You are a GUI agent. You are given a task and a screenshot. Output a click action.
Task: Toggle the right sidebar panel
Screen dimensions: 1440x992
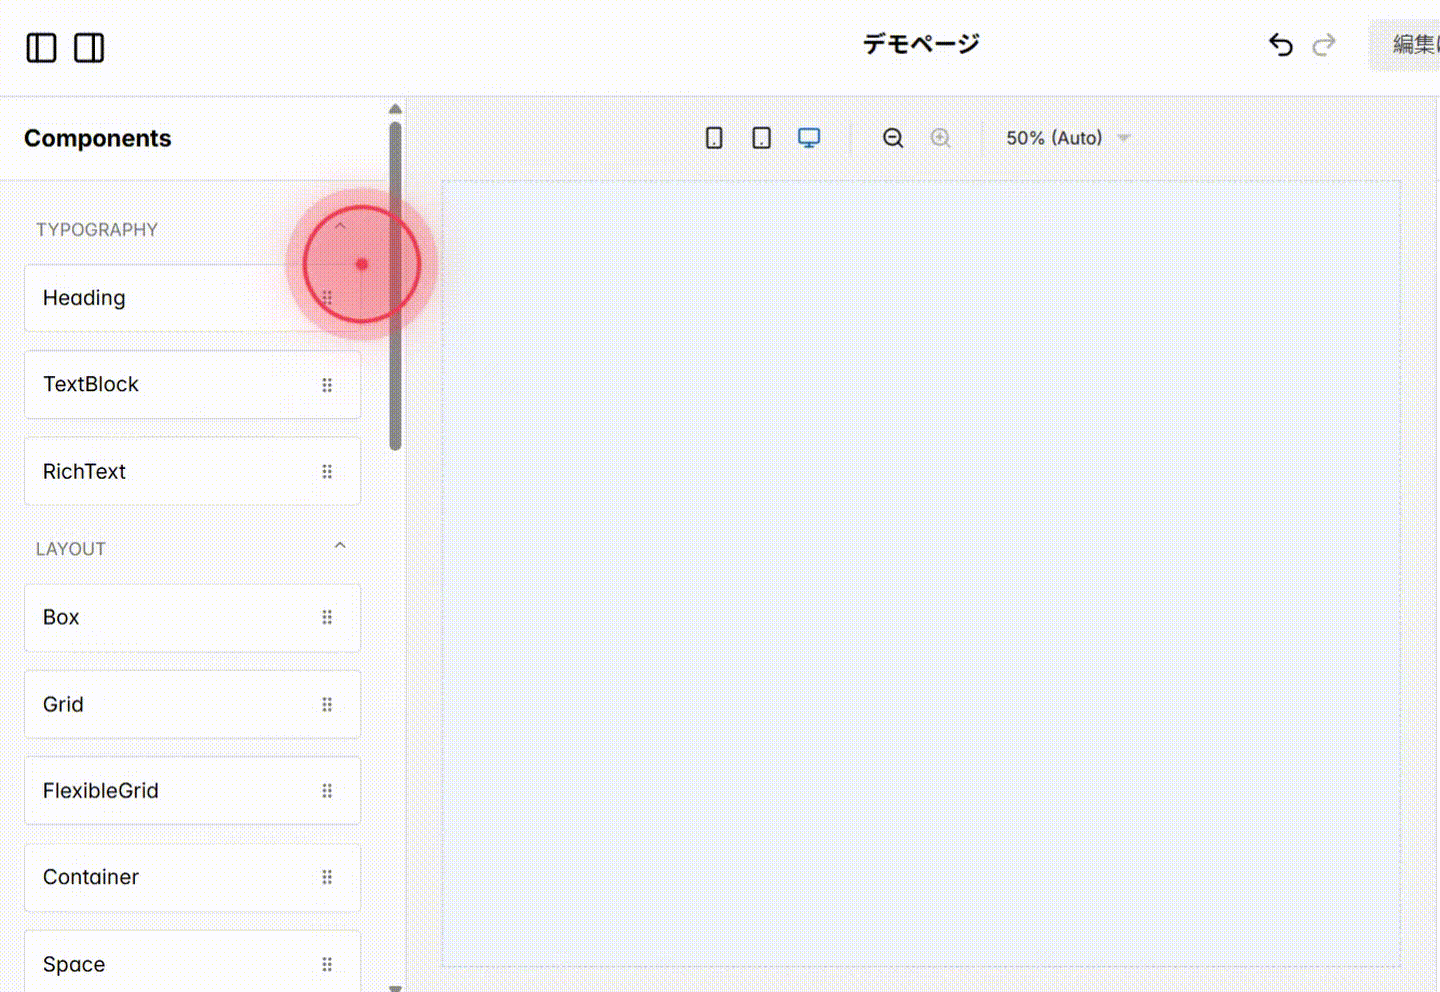(88, 47)
